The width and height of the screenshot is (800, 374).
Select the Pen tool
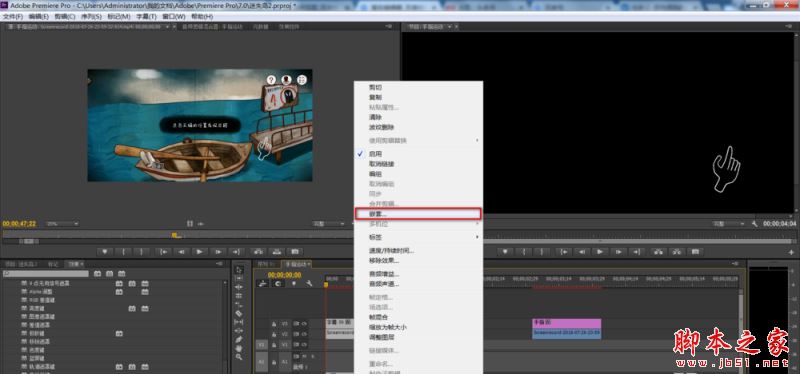pos(239,339)
